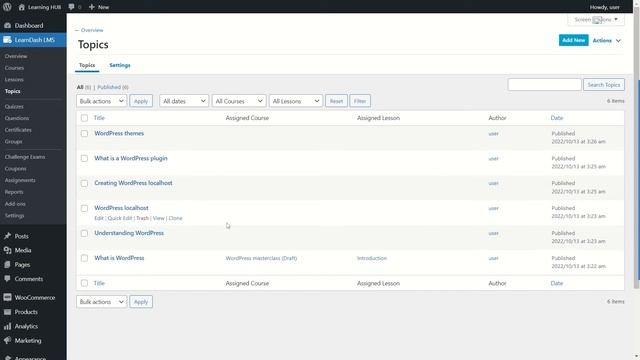The width and height of the screenshot is (640, 360).
Task: Expand Screen Options panel
Action: (x=596, y=20)
